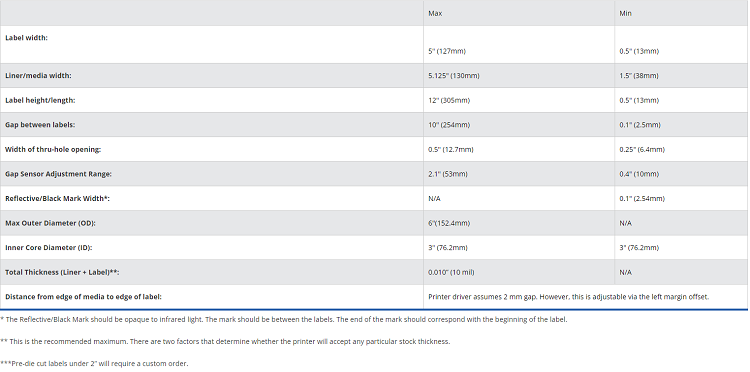The image size is (750, 372).
Task: Click the 0.5" (12.7mm) value
Action: 451,149
